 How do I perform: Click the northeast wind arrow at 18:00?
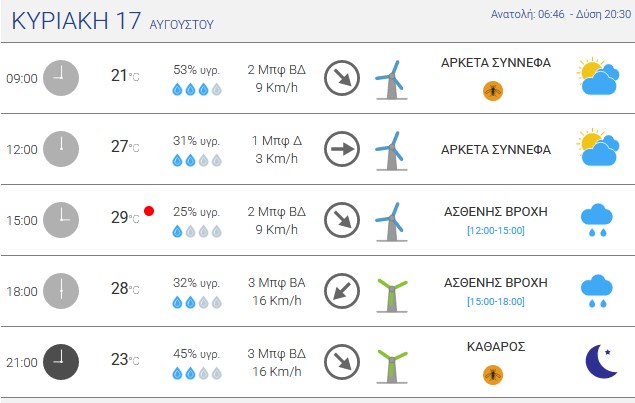[x=342, y=291]
